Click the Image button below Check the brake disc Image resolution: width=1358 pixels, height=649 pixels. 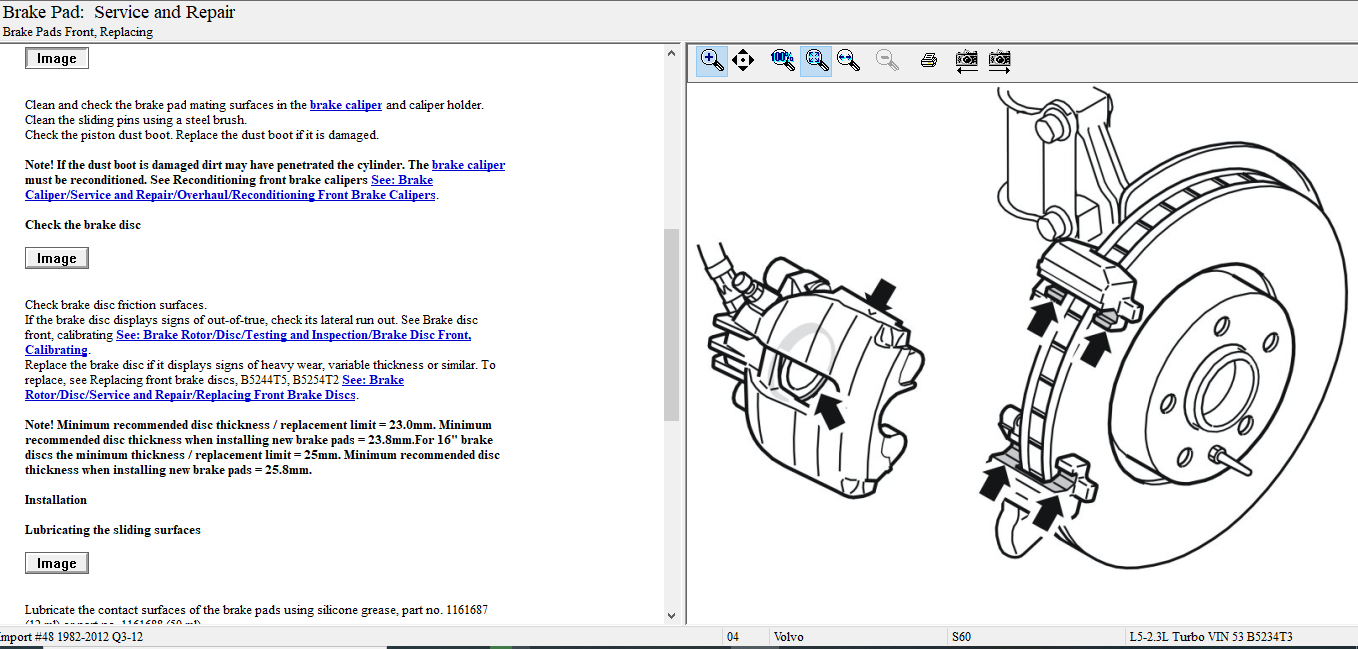[57, 258]
